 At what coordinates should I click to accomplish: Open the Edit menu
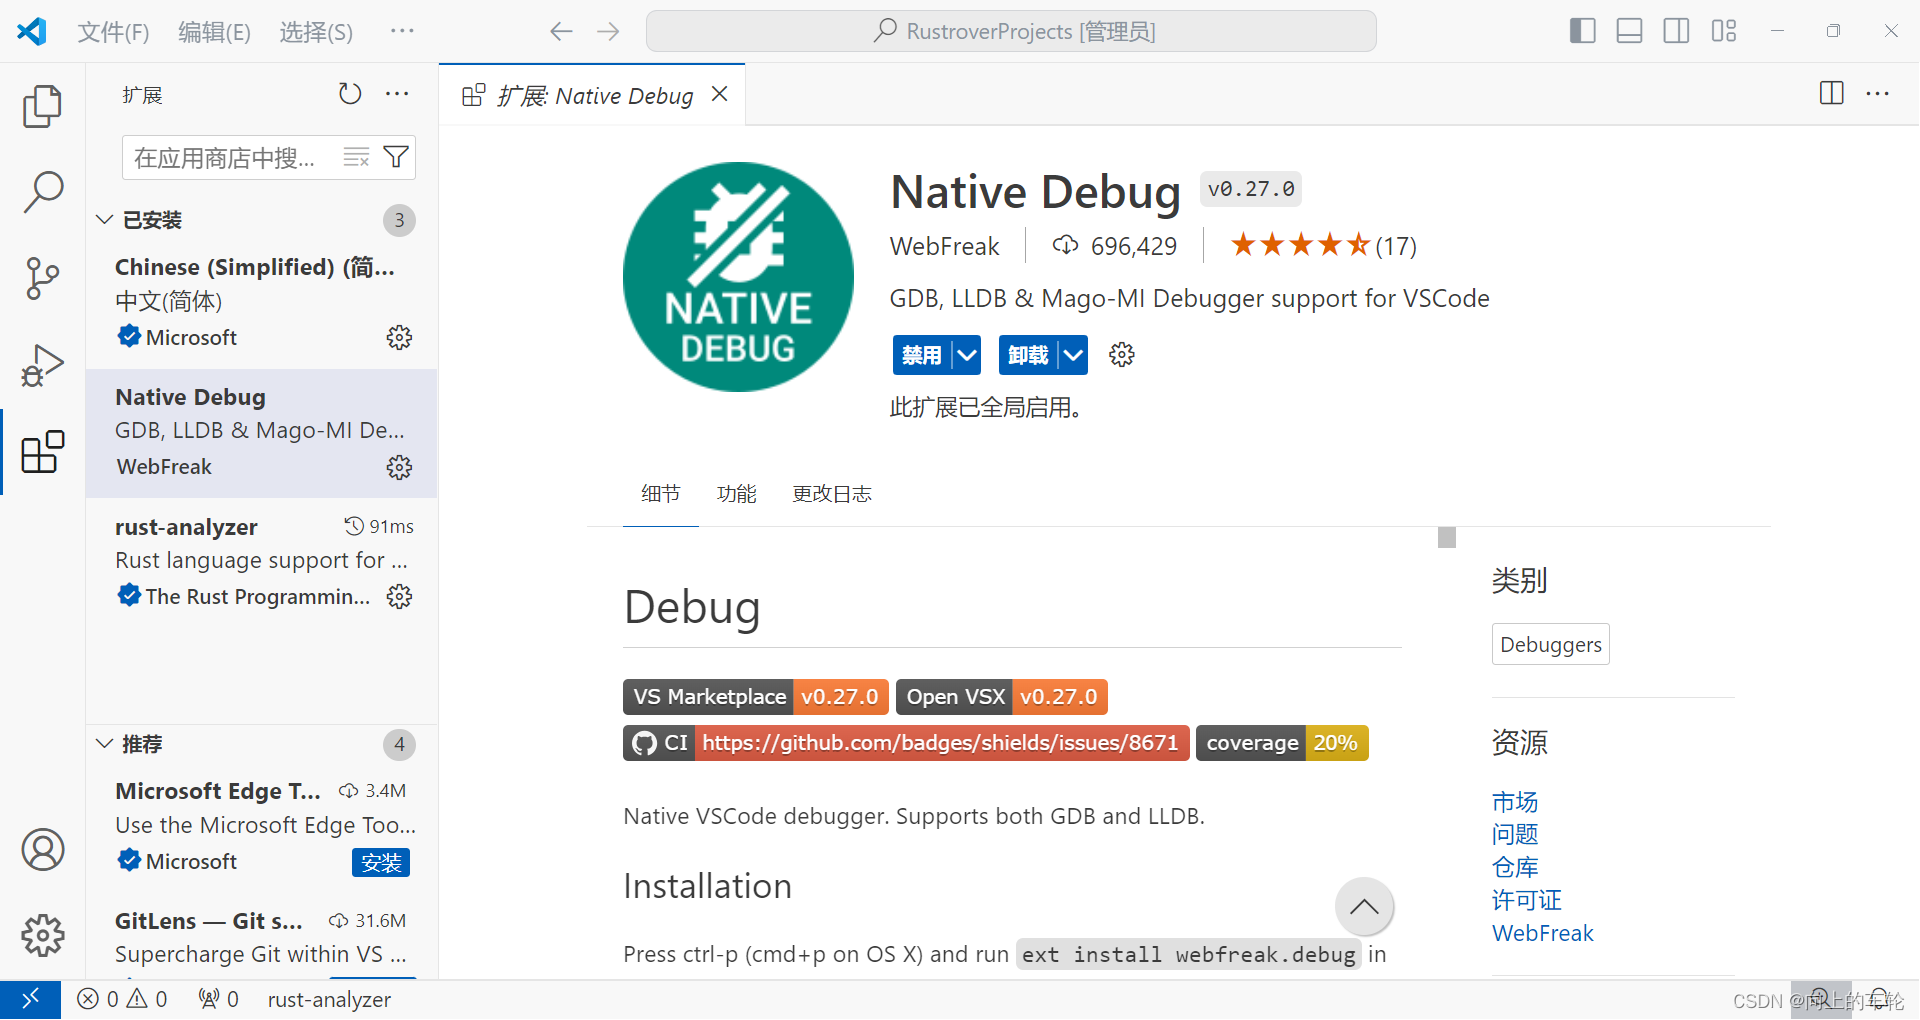pos(214,32)
